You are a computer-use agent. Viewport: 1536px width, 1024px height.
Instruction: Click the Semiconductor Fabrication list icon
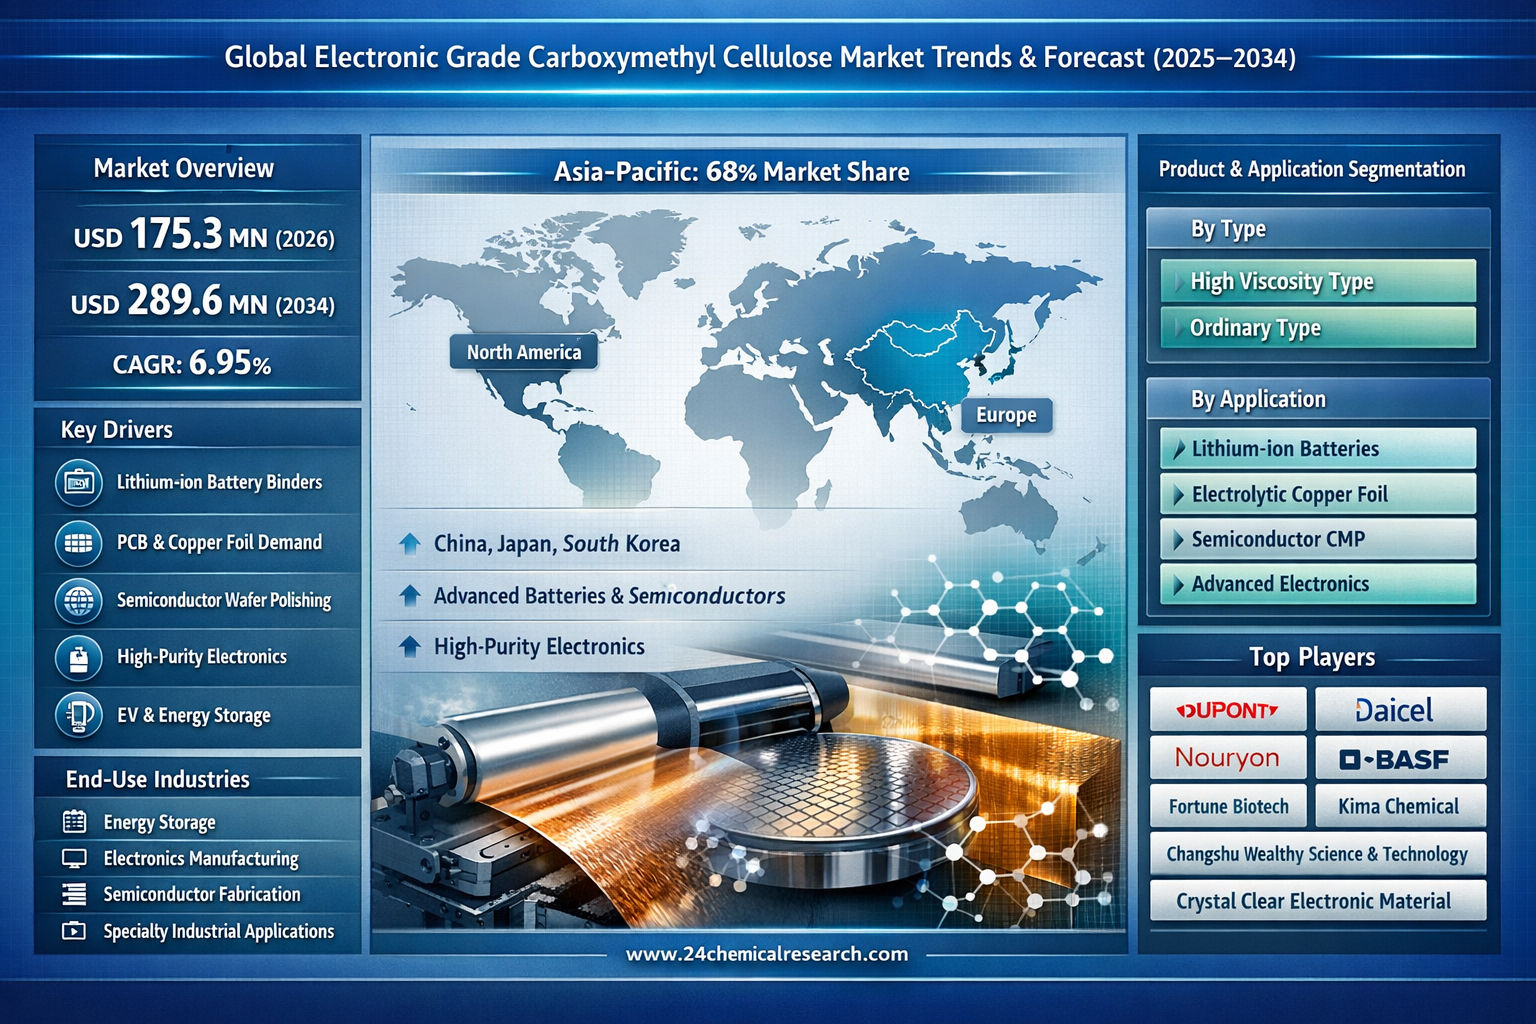click(x=74, y=894)
